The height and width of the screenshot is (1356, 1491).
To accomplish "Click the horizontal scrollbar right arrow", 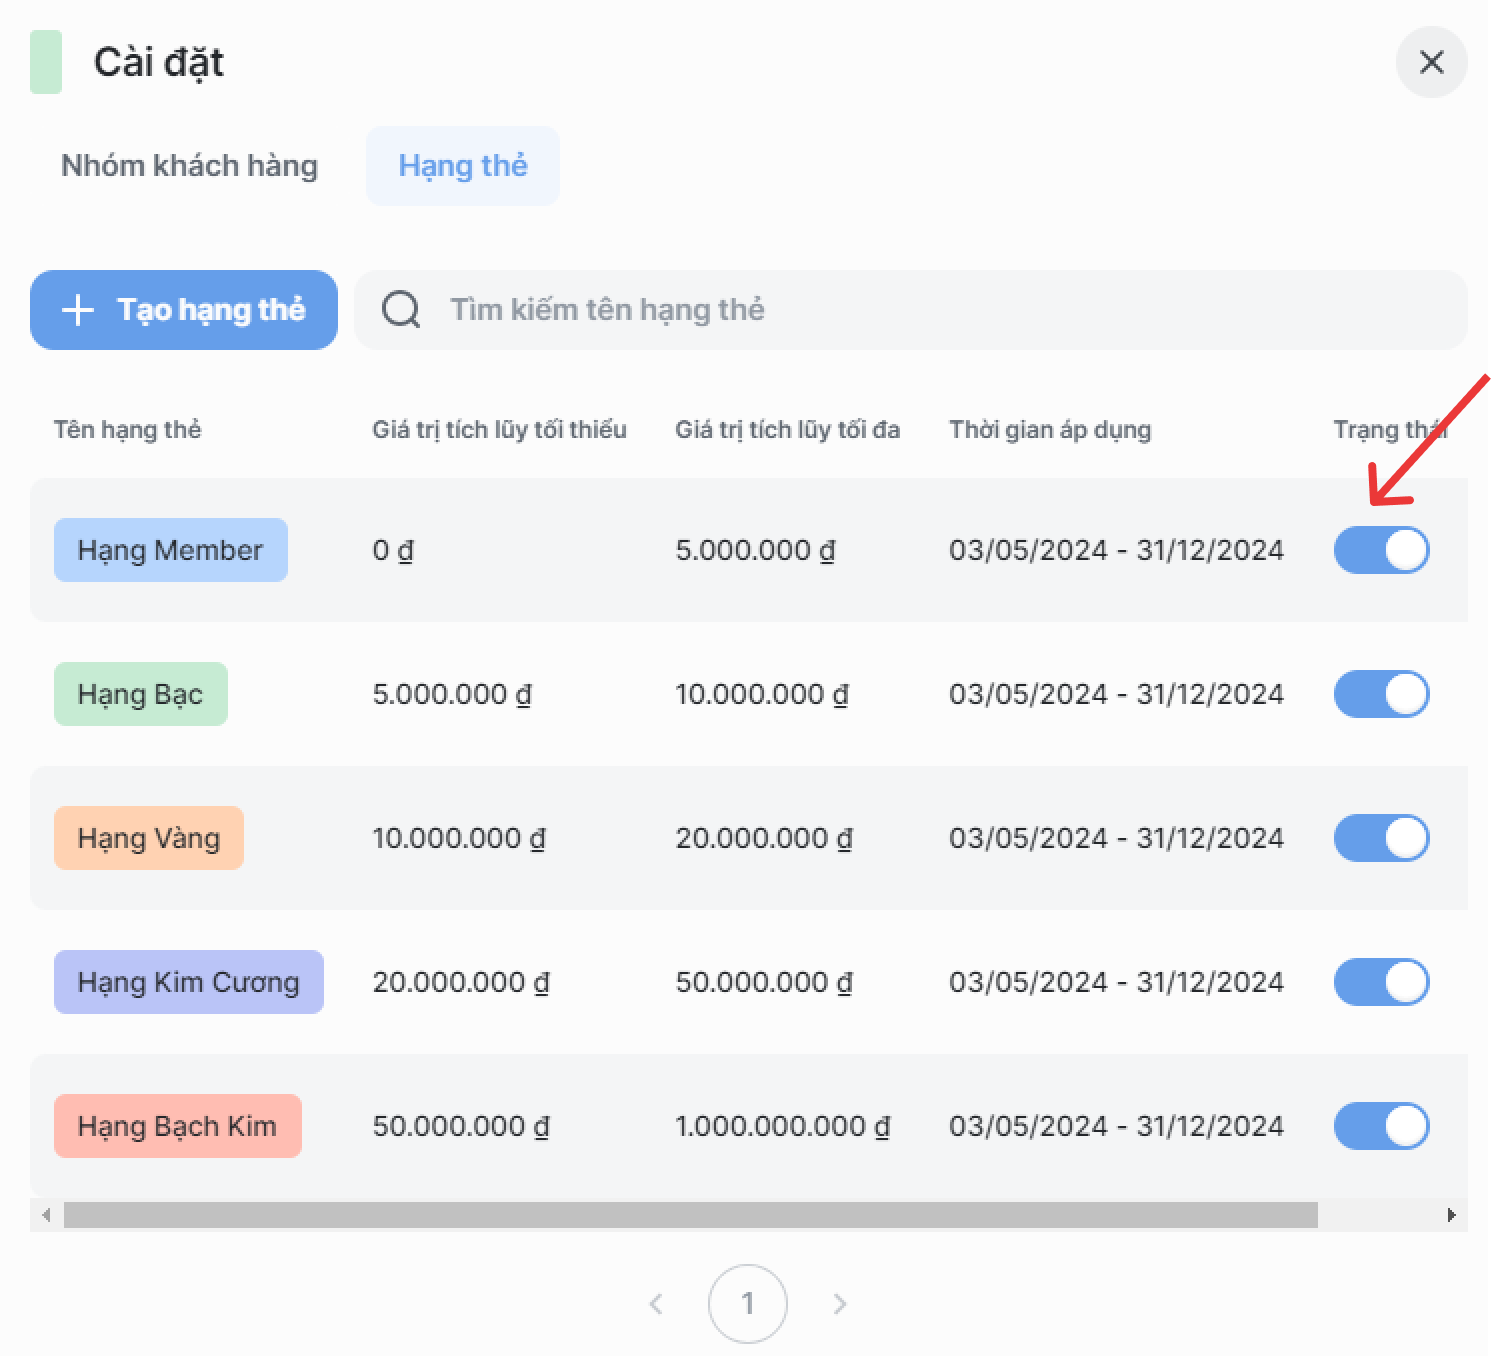I will pos(1451,1215).
